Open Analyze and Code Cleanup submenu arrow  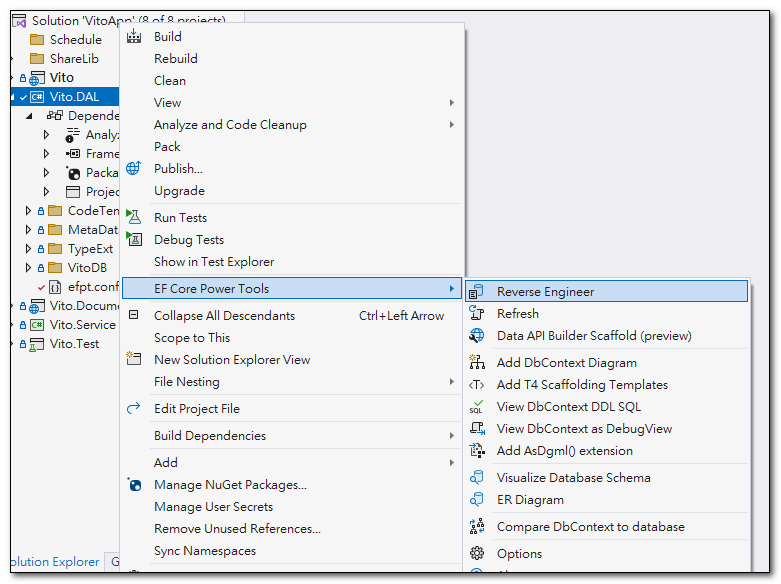[451, 125]
